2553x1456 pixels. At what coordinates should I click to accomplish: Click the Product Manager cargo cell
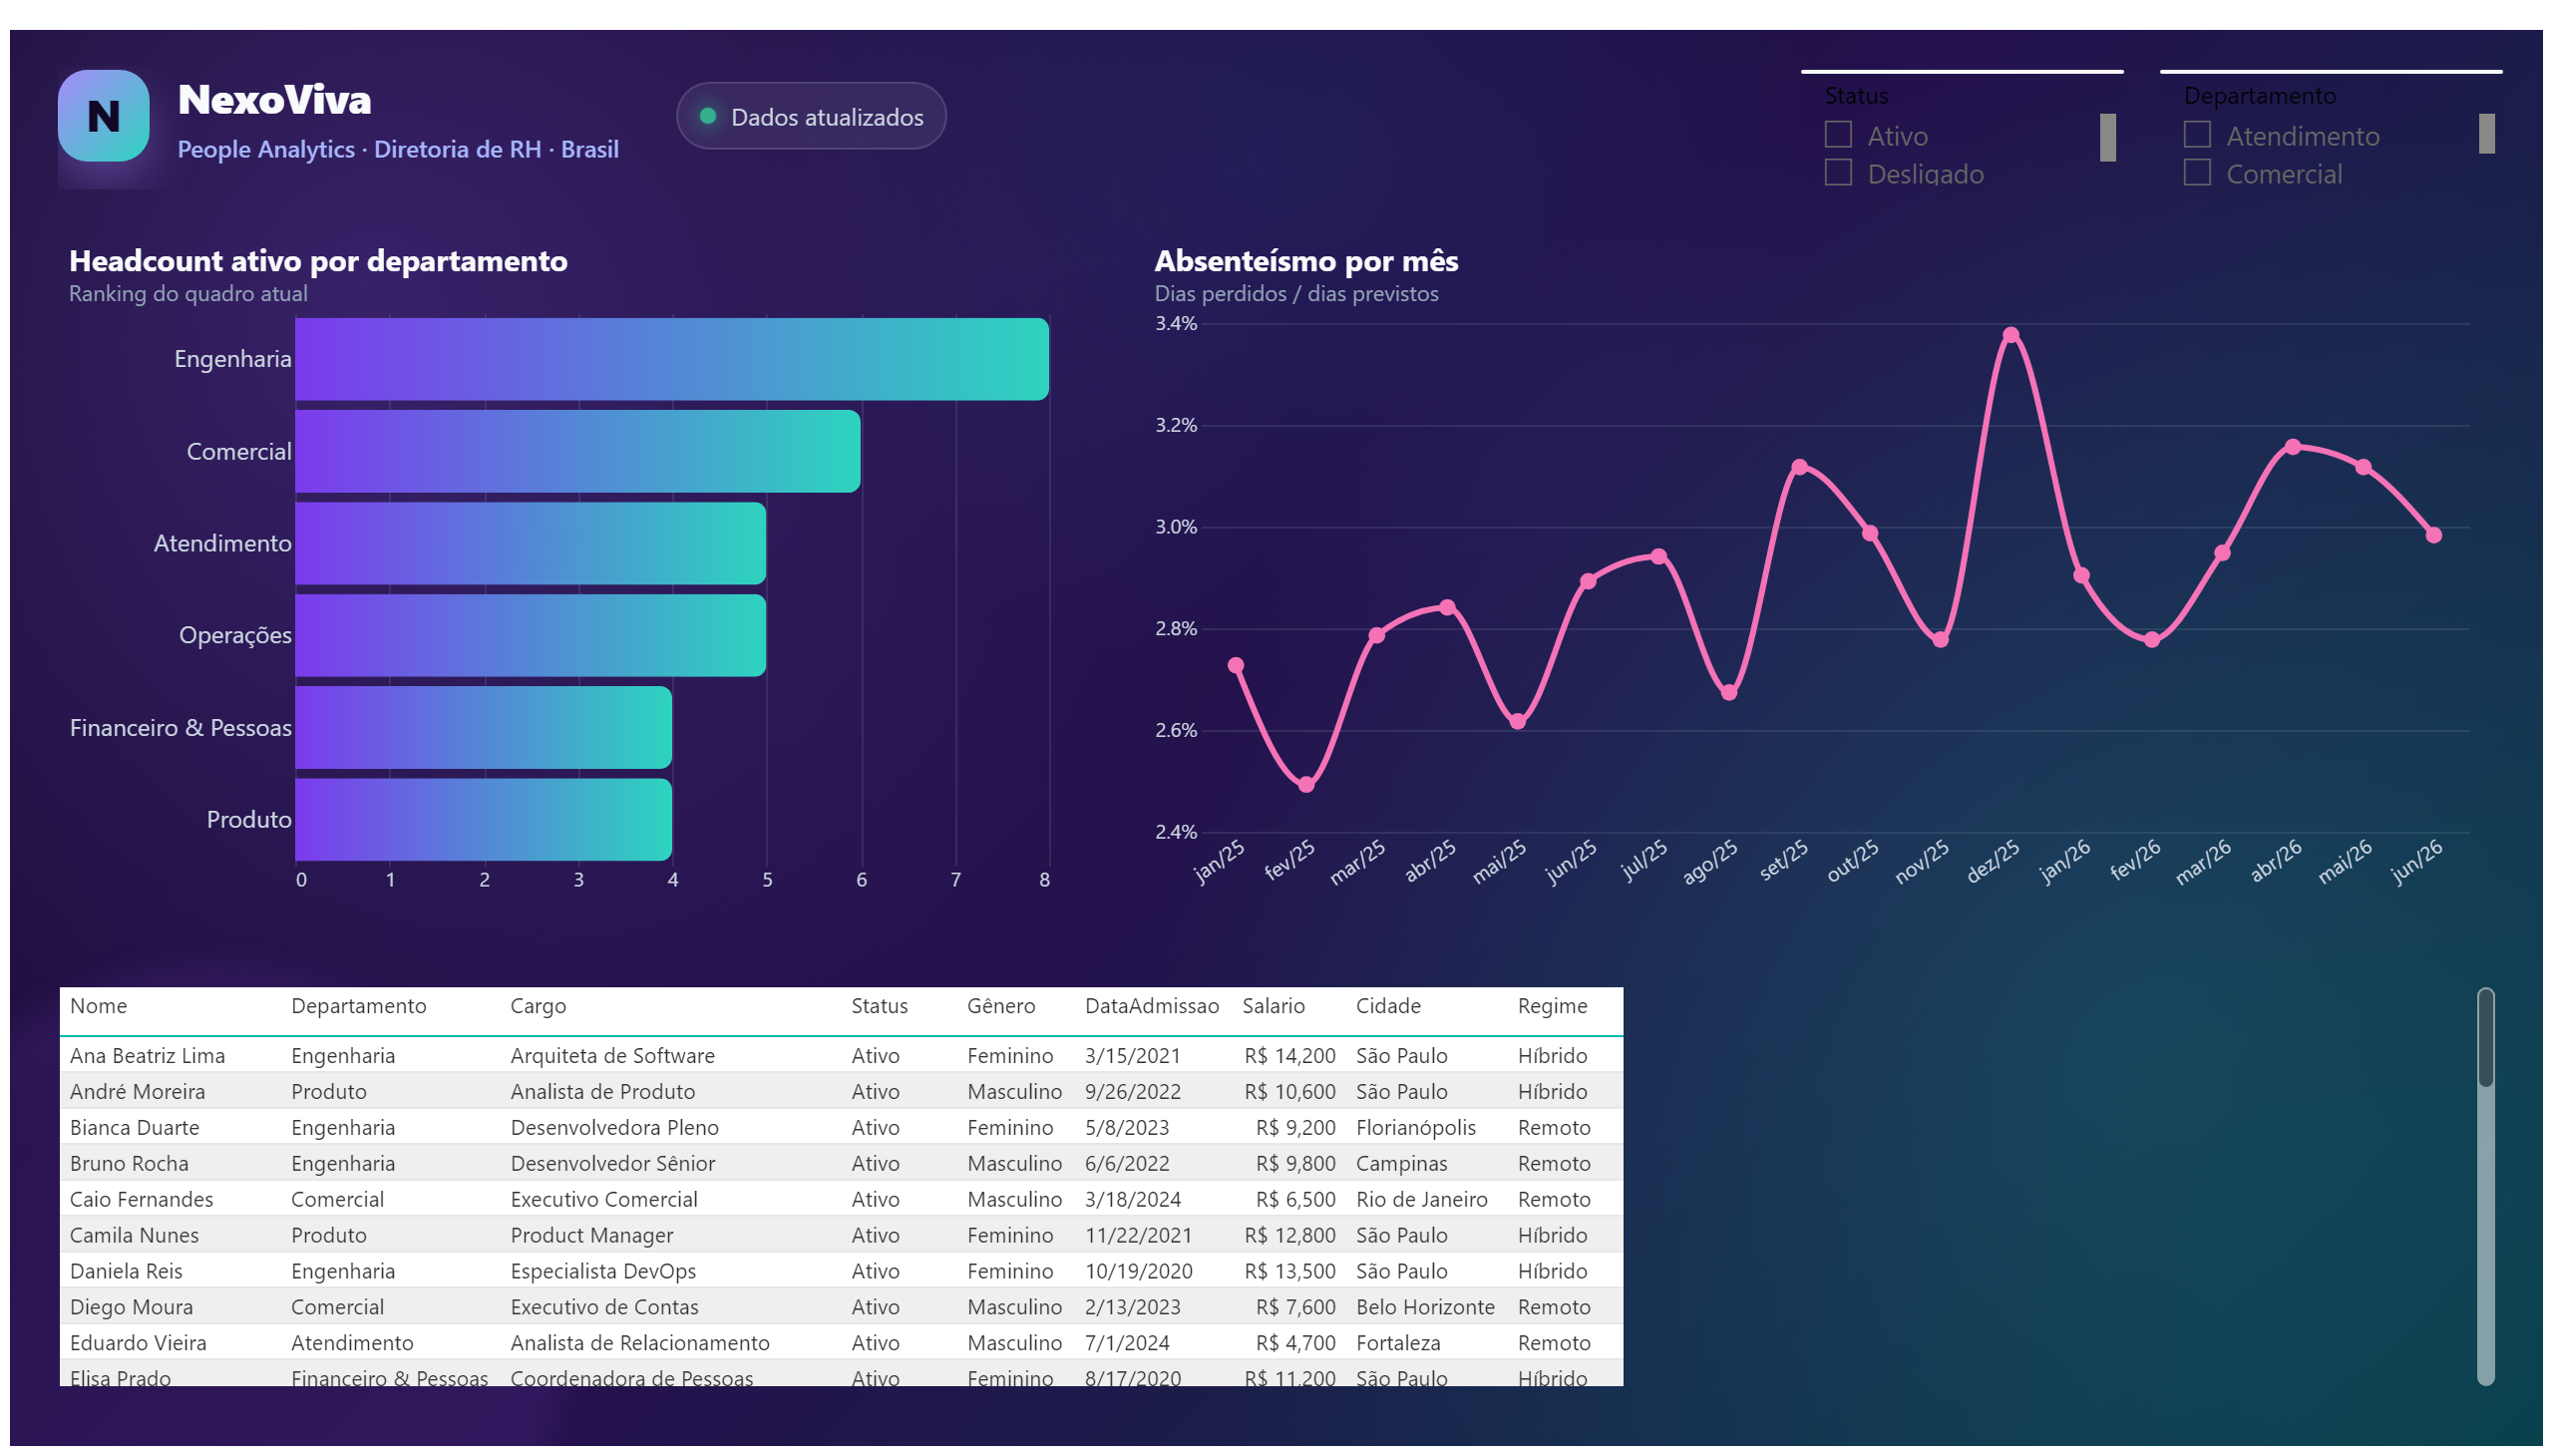591,1235
